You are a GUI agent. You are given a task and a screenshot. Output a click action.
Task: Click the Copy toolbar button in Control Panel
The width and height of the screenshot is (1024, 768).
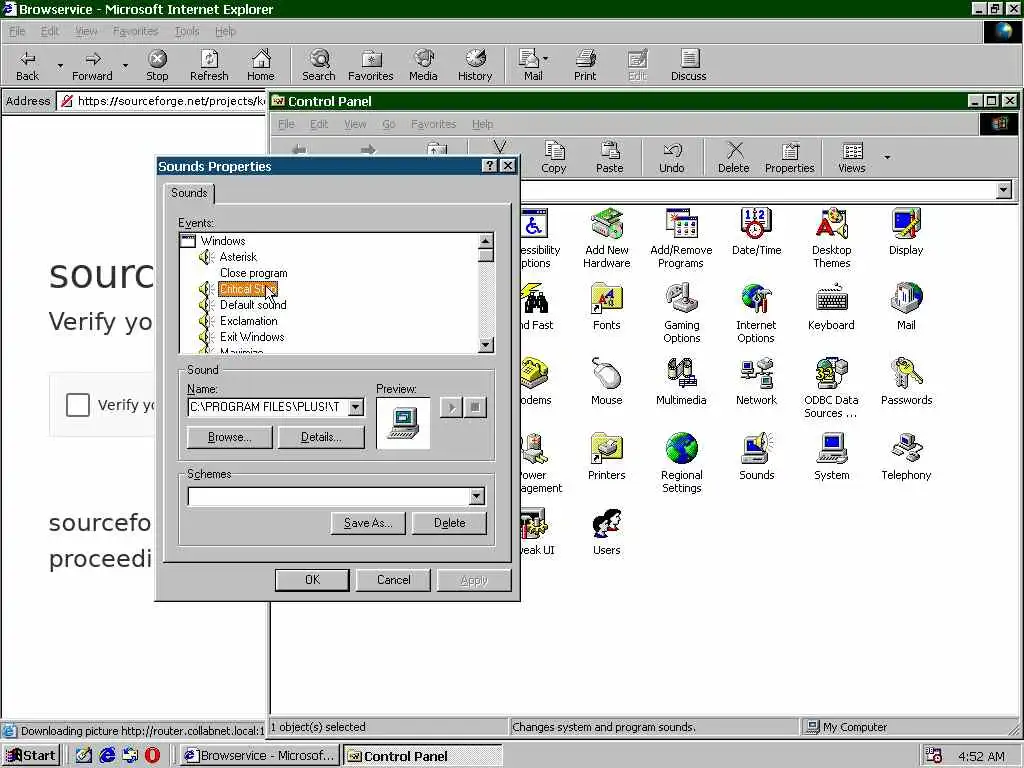point(554,157)
